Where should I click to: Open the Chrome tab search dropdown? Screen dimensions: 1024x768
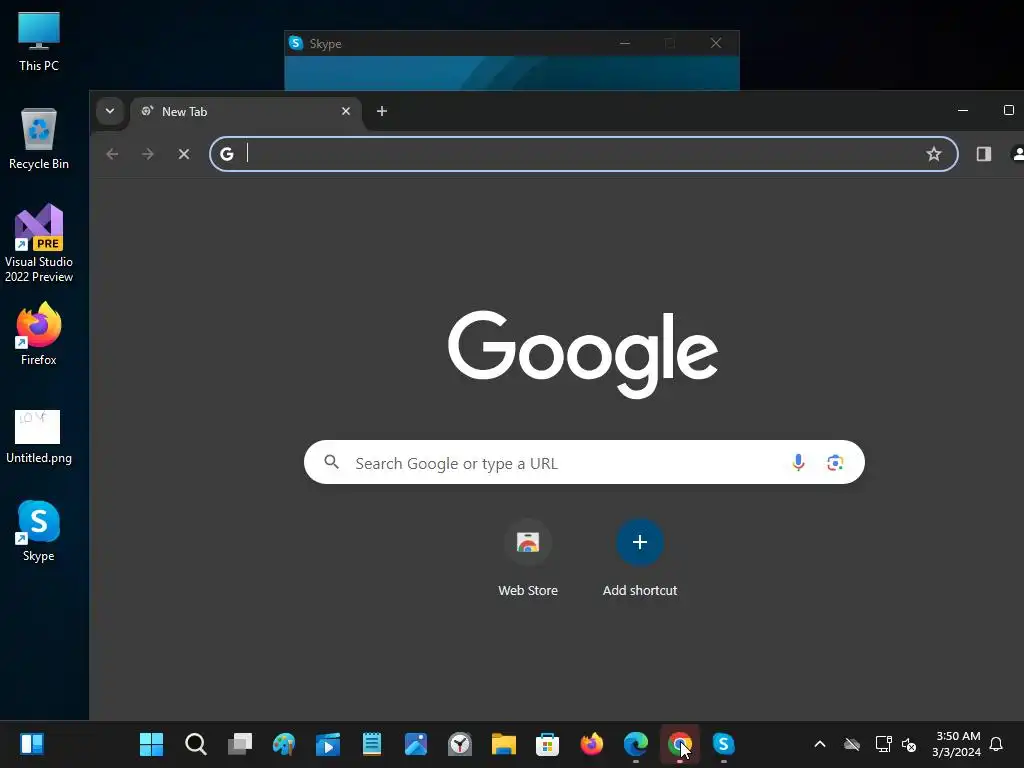coord(110,111)
